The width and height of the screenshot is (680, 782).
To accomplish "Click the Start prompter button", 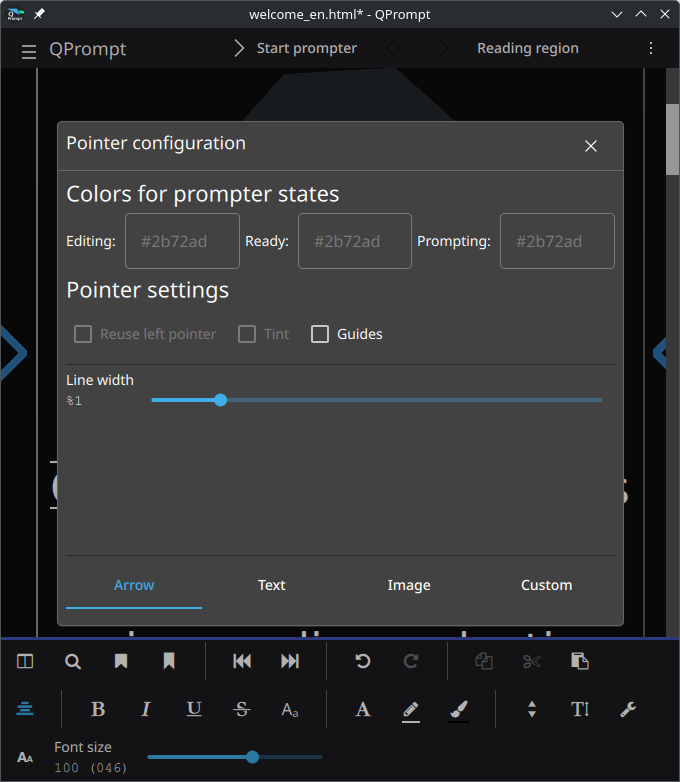I will click(x=295, y=48).
